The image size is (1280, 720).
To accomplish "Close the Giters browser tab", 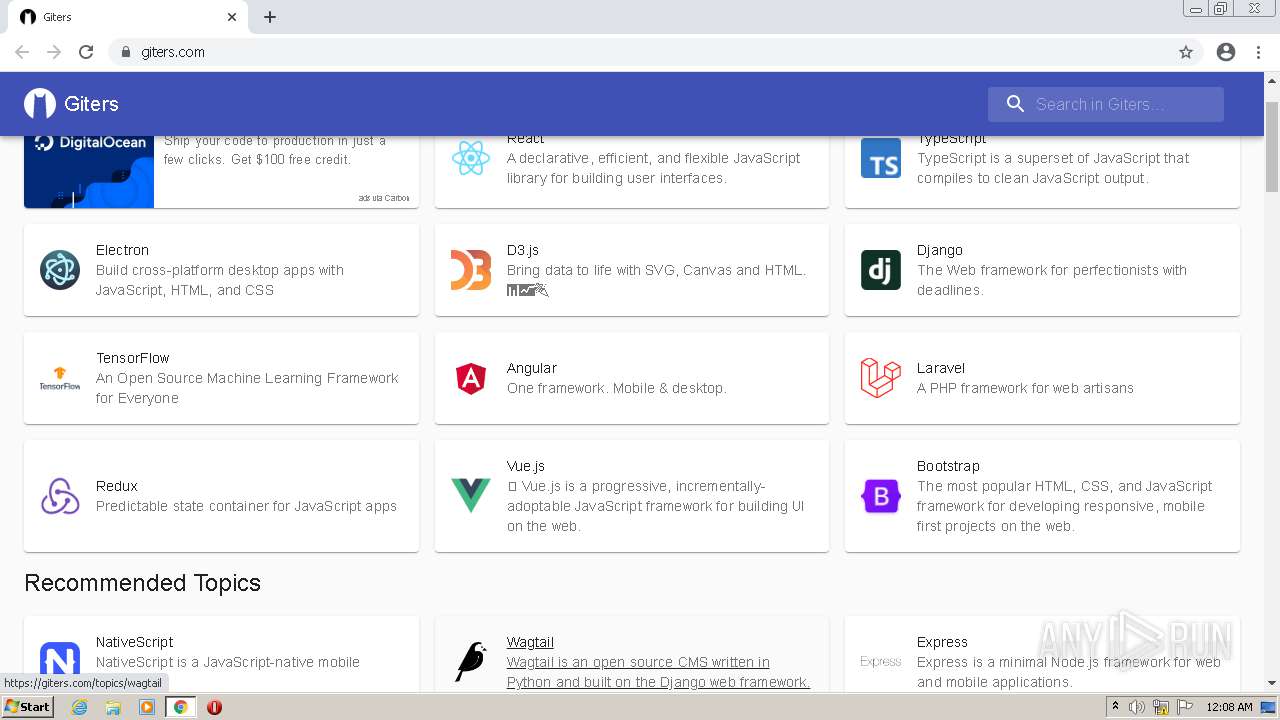I will (x=232, y=17).
